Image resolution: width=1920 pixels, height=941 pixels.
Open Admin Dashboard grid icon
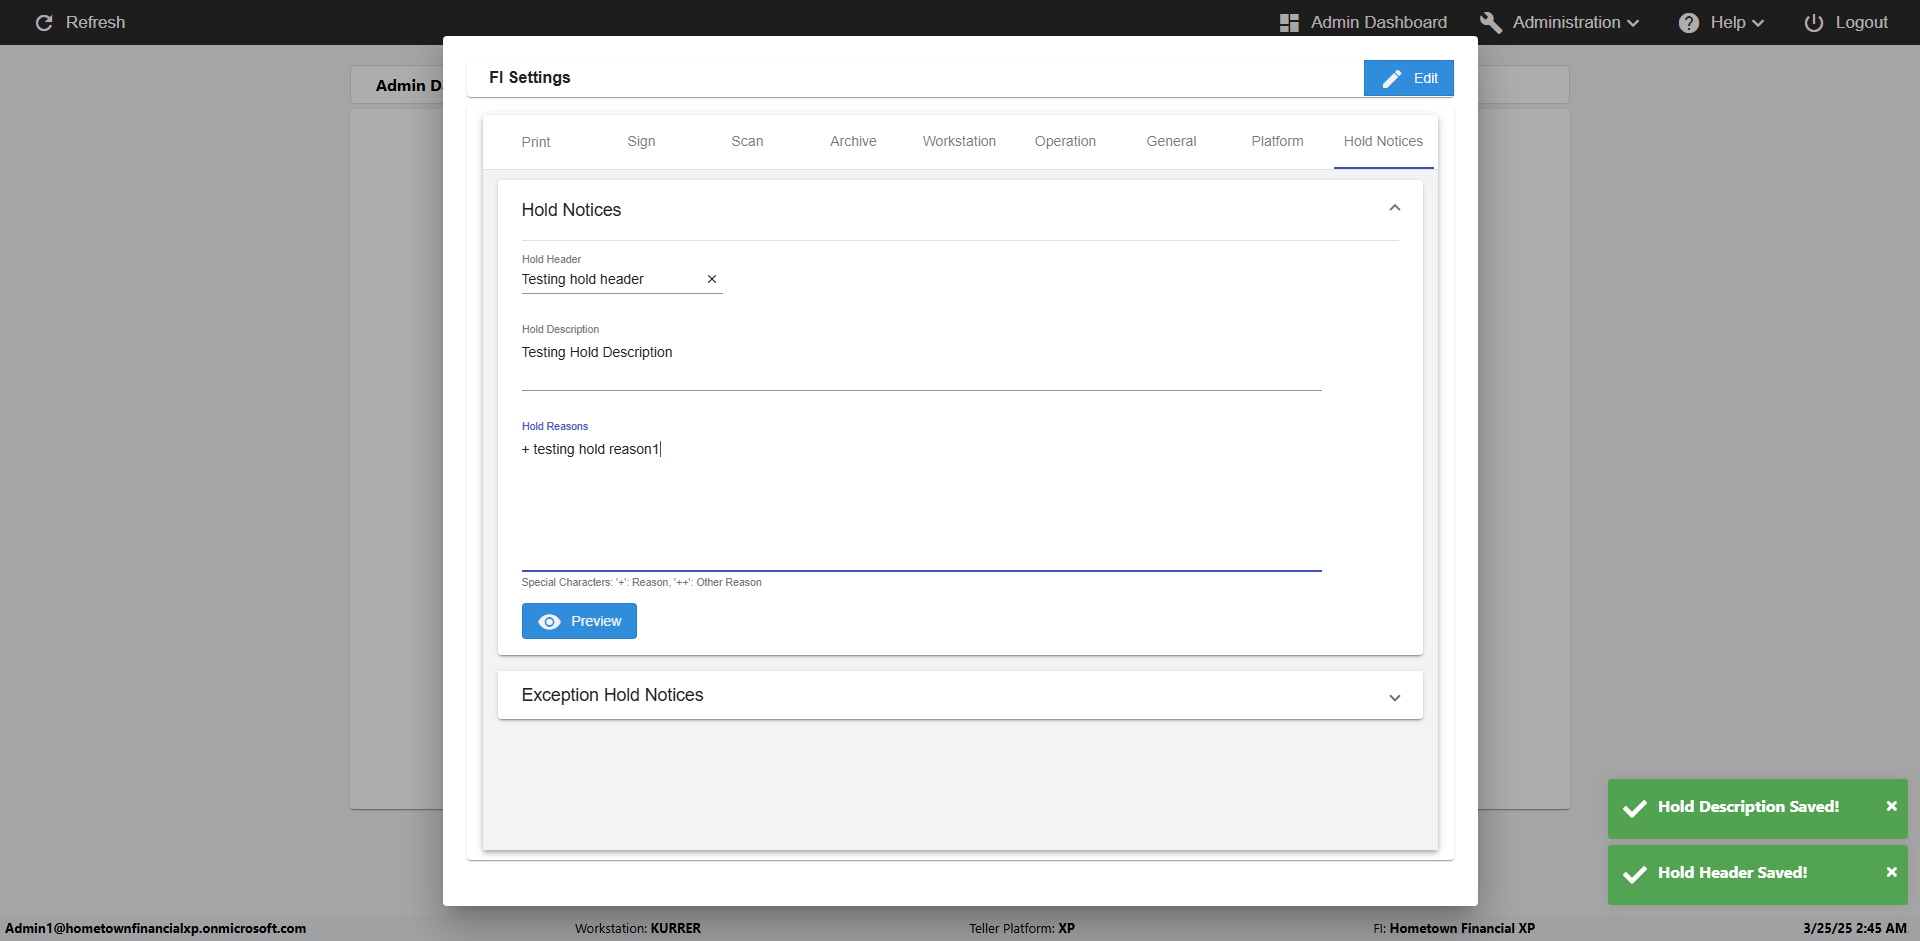tap(1289, 22)
